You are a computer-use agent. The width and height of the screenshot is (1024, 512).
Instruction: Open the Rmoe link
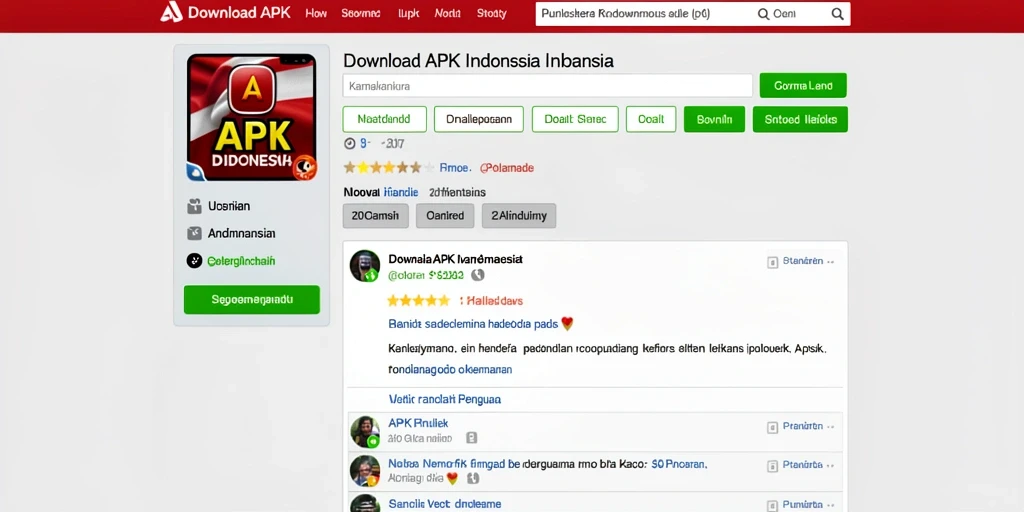(455, 168)
